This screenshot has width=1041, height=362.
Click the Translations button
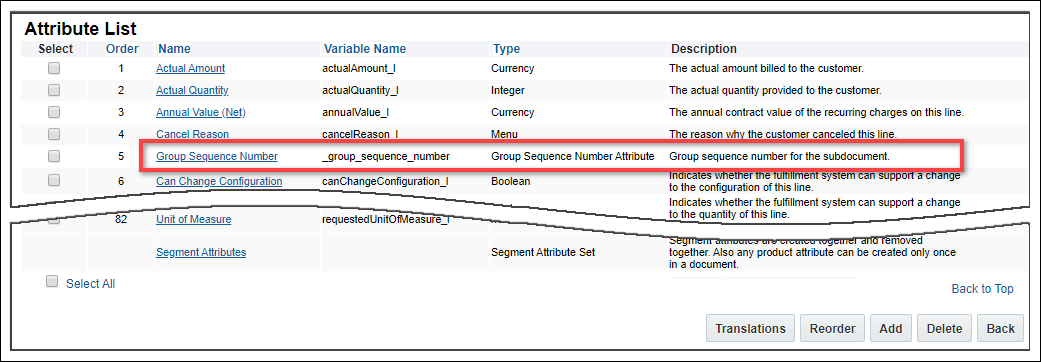click(x=750, y=328)
